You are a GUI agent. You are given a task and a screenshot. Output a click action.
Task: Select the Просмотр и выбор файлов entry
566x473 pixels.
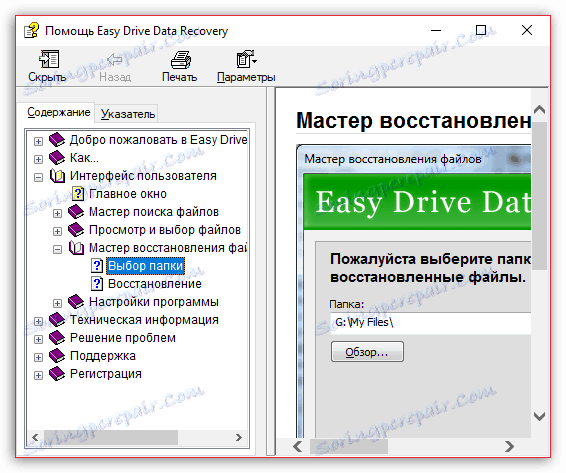(x=165, y=230)
